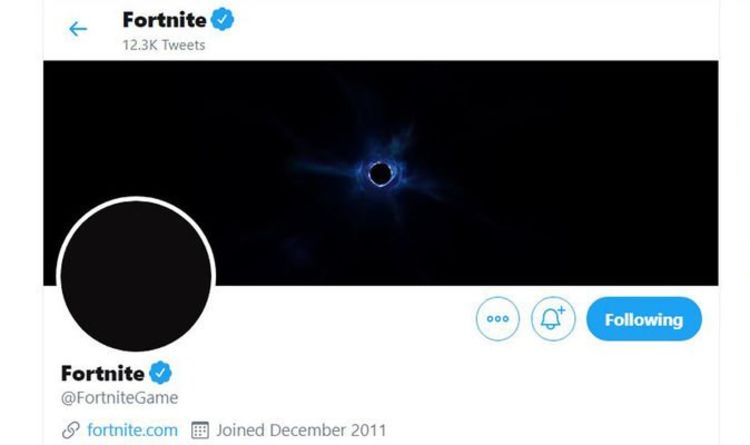
Task: Click the verified badge next to profile name
Action: [161, 373]
